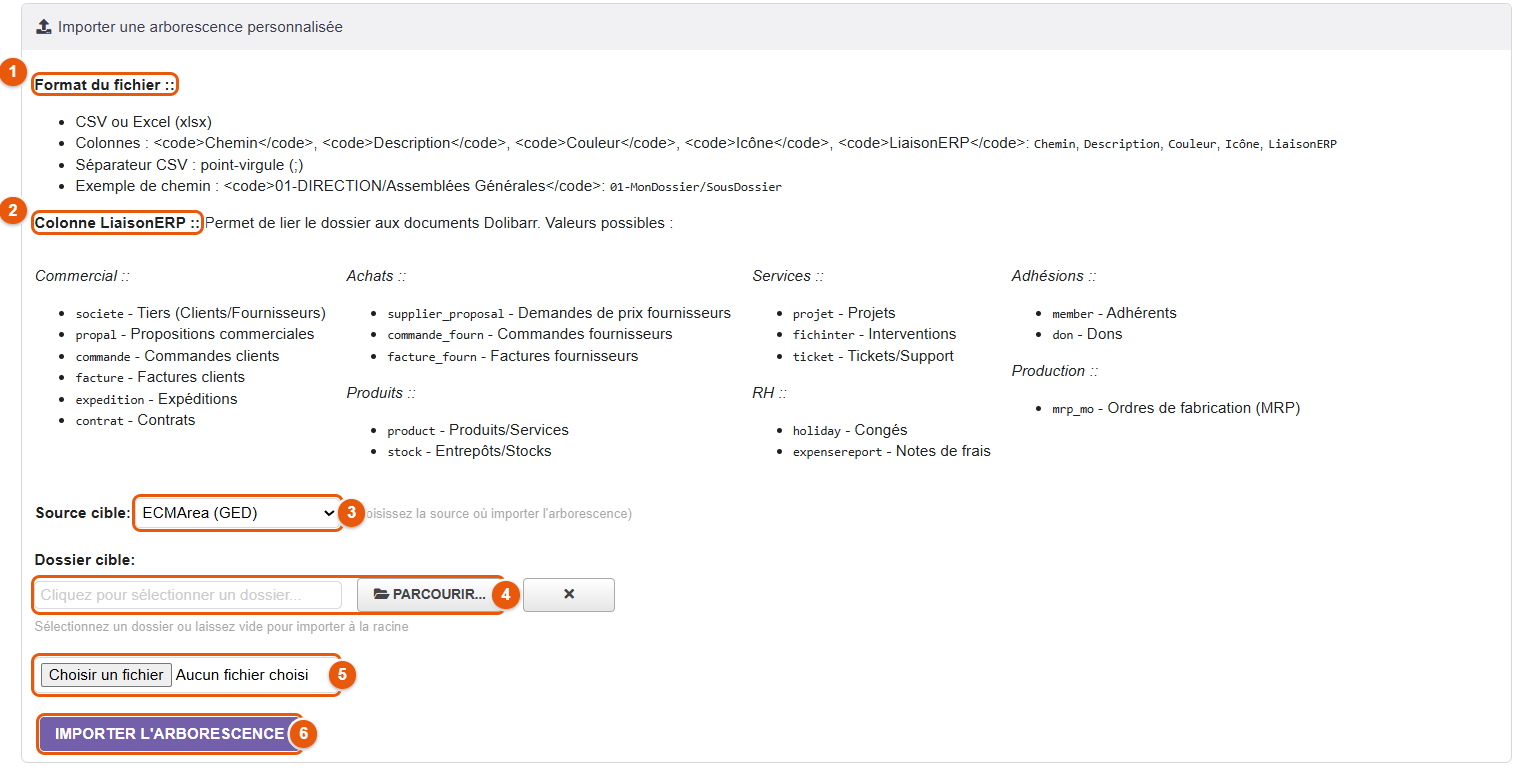Click the "supplier_proposal" list entry
The width and height of the screenshot is (1525, 780).
pos(560,313)
